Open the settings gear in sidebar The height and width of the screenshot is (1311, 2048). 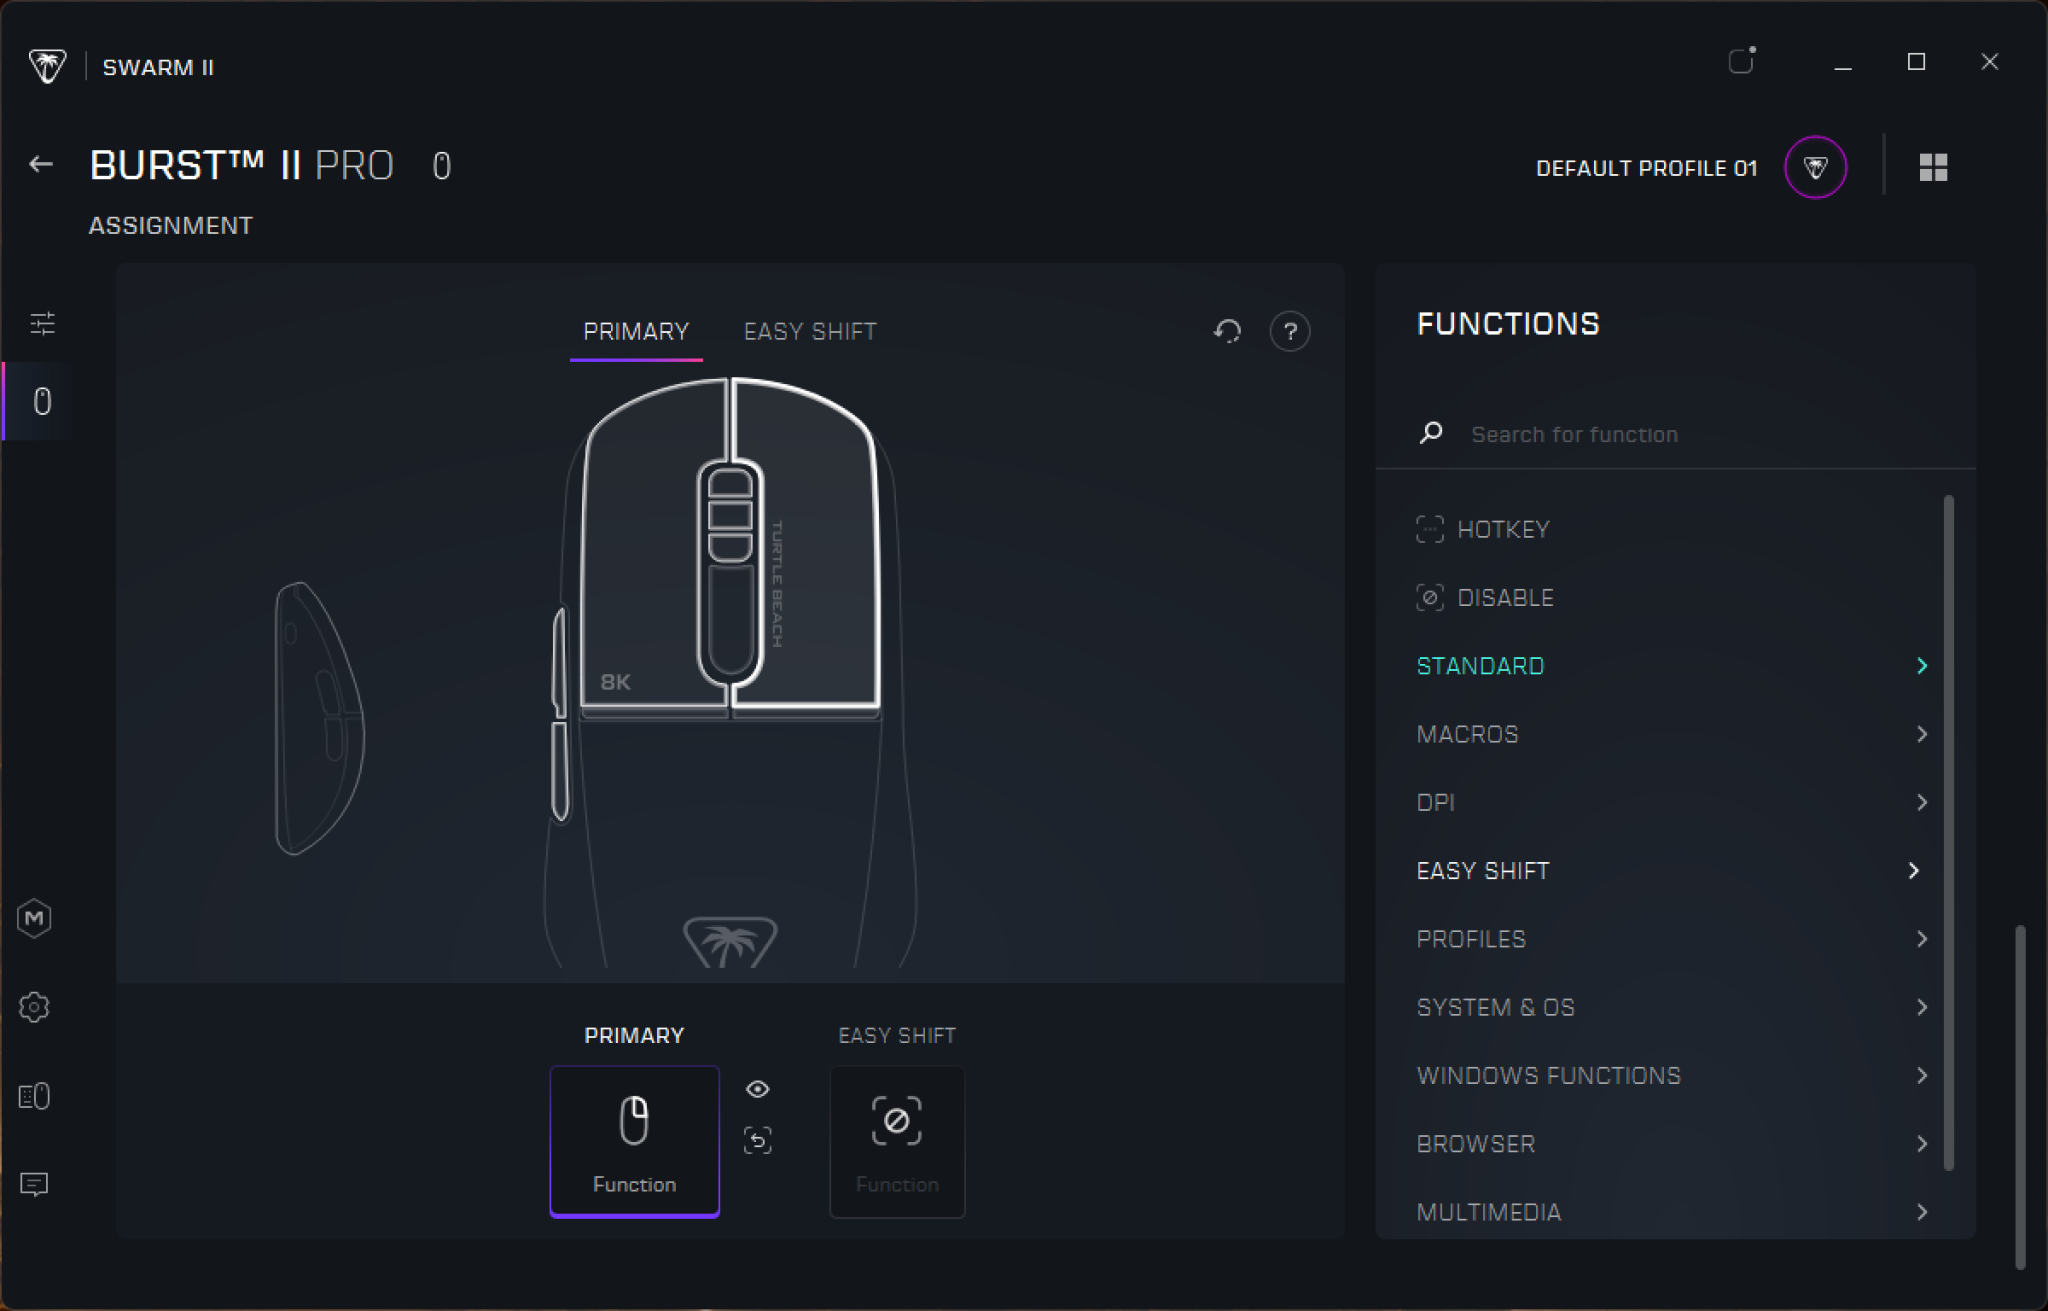[x=35, y=1007]
